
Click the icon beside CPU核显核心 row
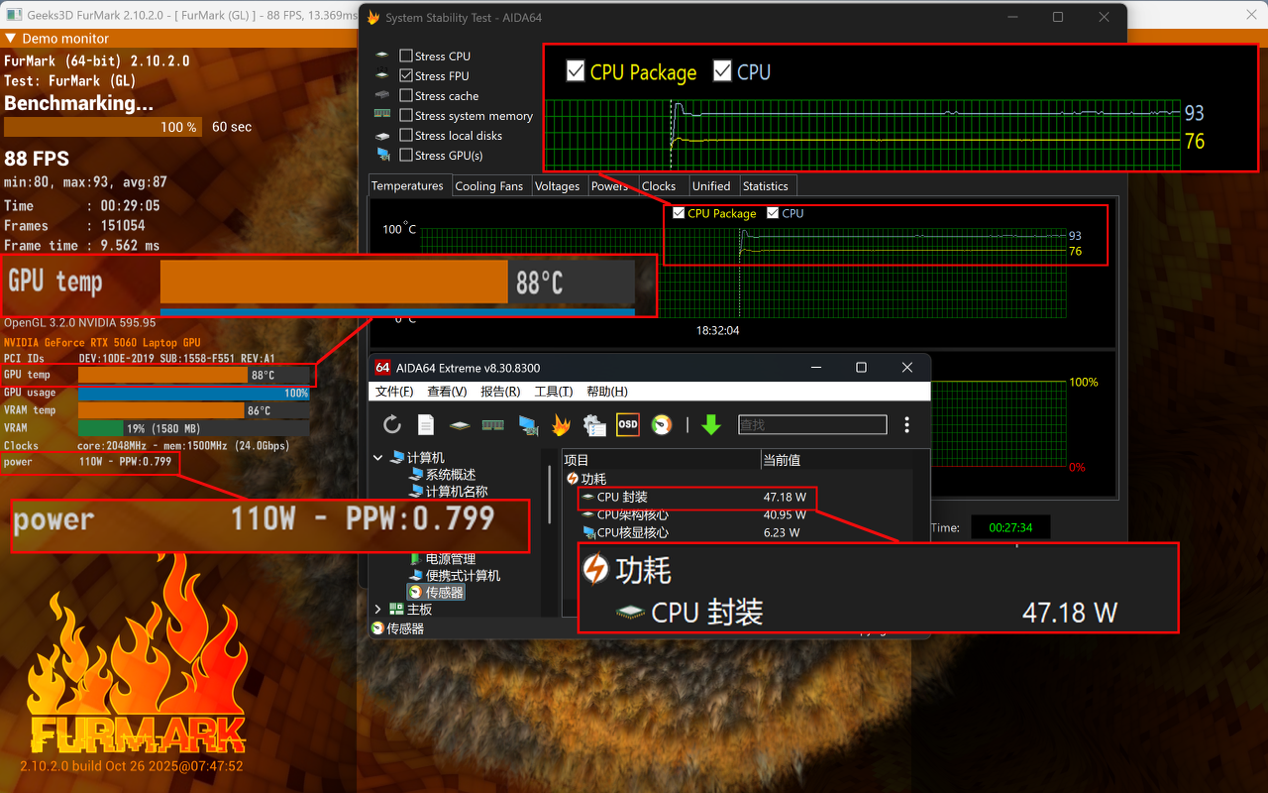[589, 532]
